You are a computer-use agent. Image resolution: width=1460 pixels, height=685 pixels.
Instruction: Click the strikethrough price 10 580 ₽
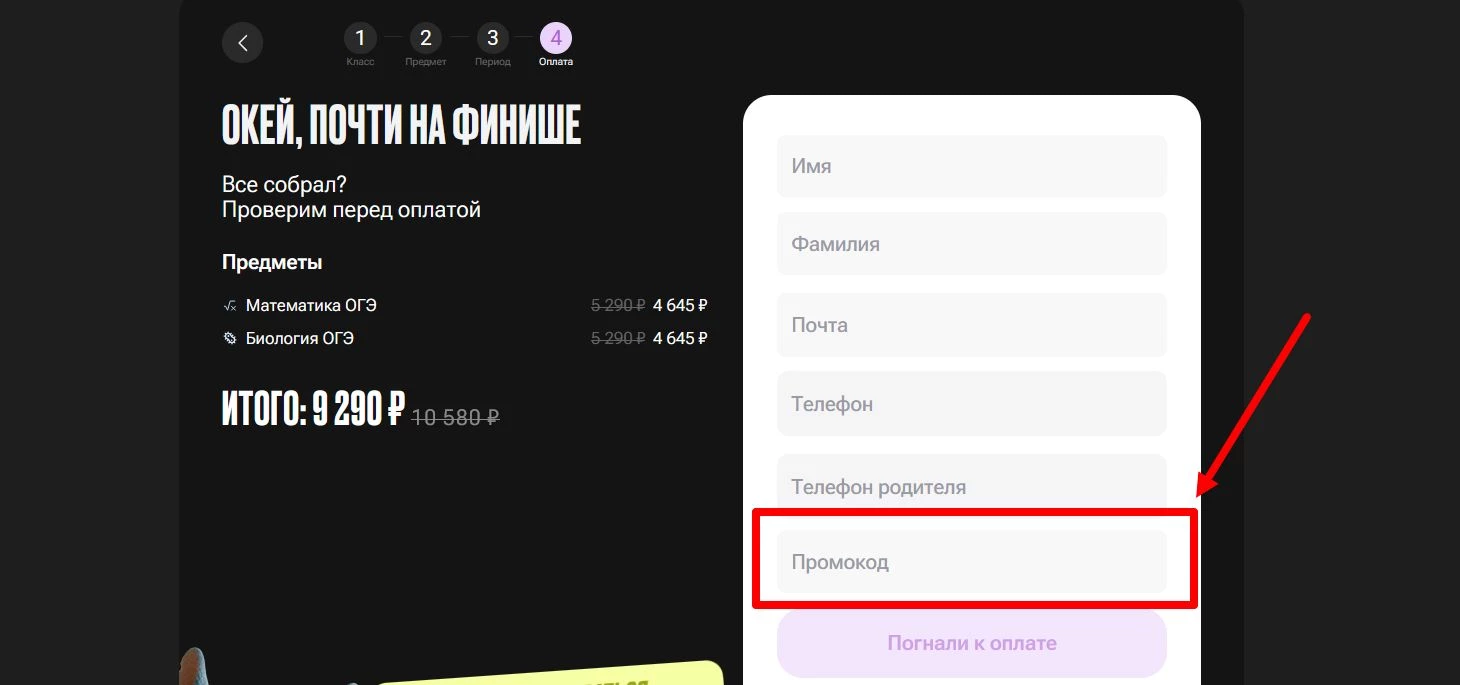pyautogui.click(x=456, y=417)
